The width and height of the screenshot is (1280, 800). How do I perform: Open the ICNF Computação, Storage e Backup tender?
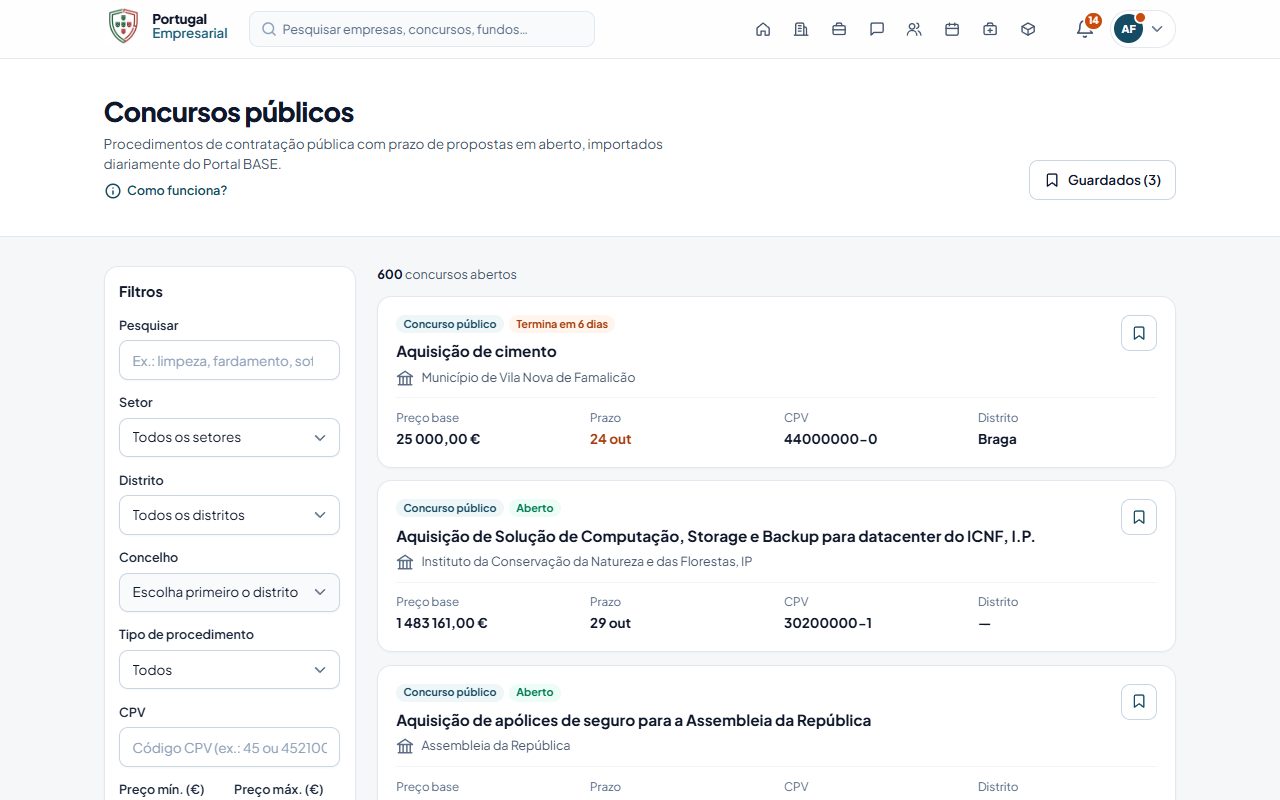(x=715, y=536)
